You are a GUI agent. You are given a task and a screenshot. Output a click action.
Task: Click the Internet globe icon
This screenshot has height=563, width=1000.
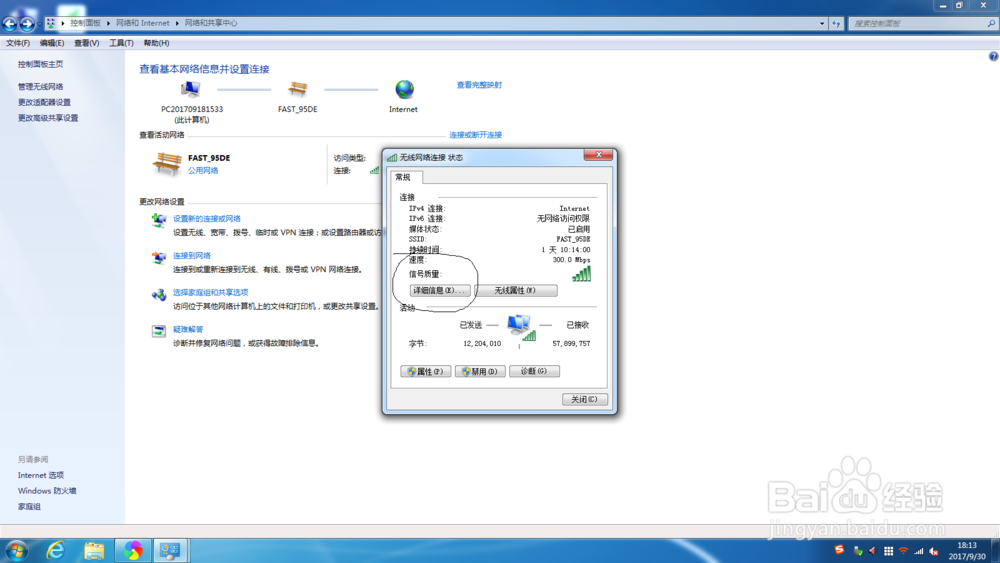pos(404,90)
